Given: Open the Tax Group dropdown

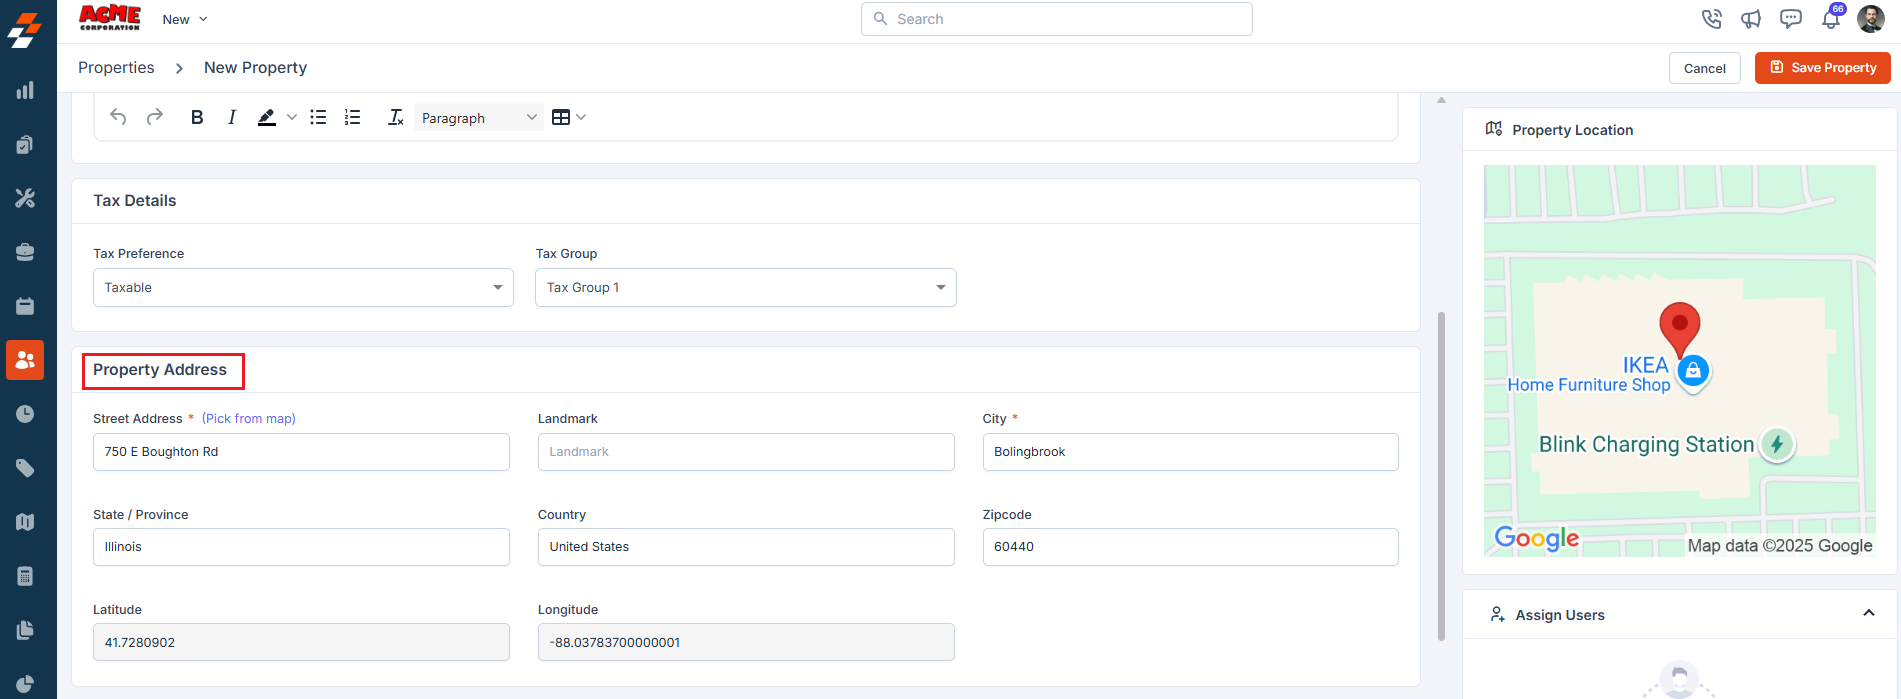Looking at the screenshot, I should coord(746,287).
